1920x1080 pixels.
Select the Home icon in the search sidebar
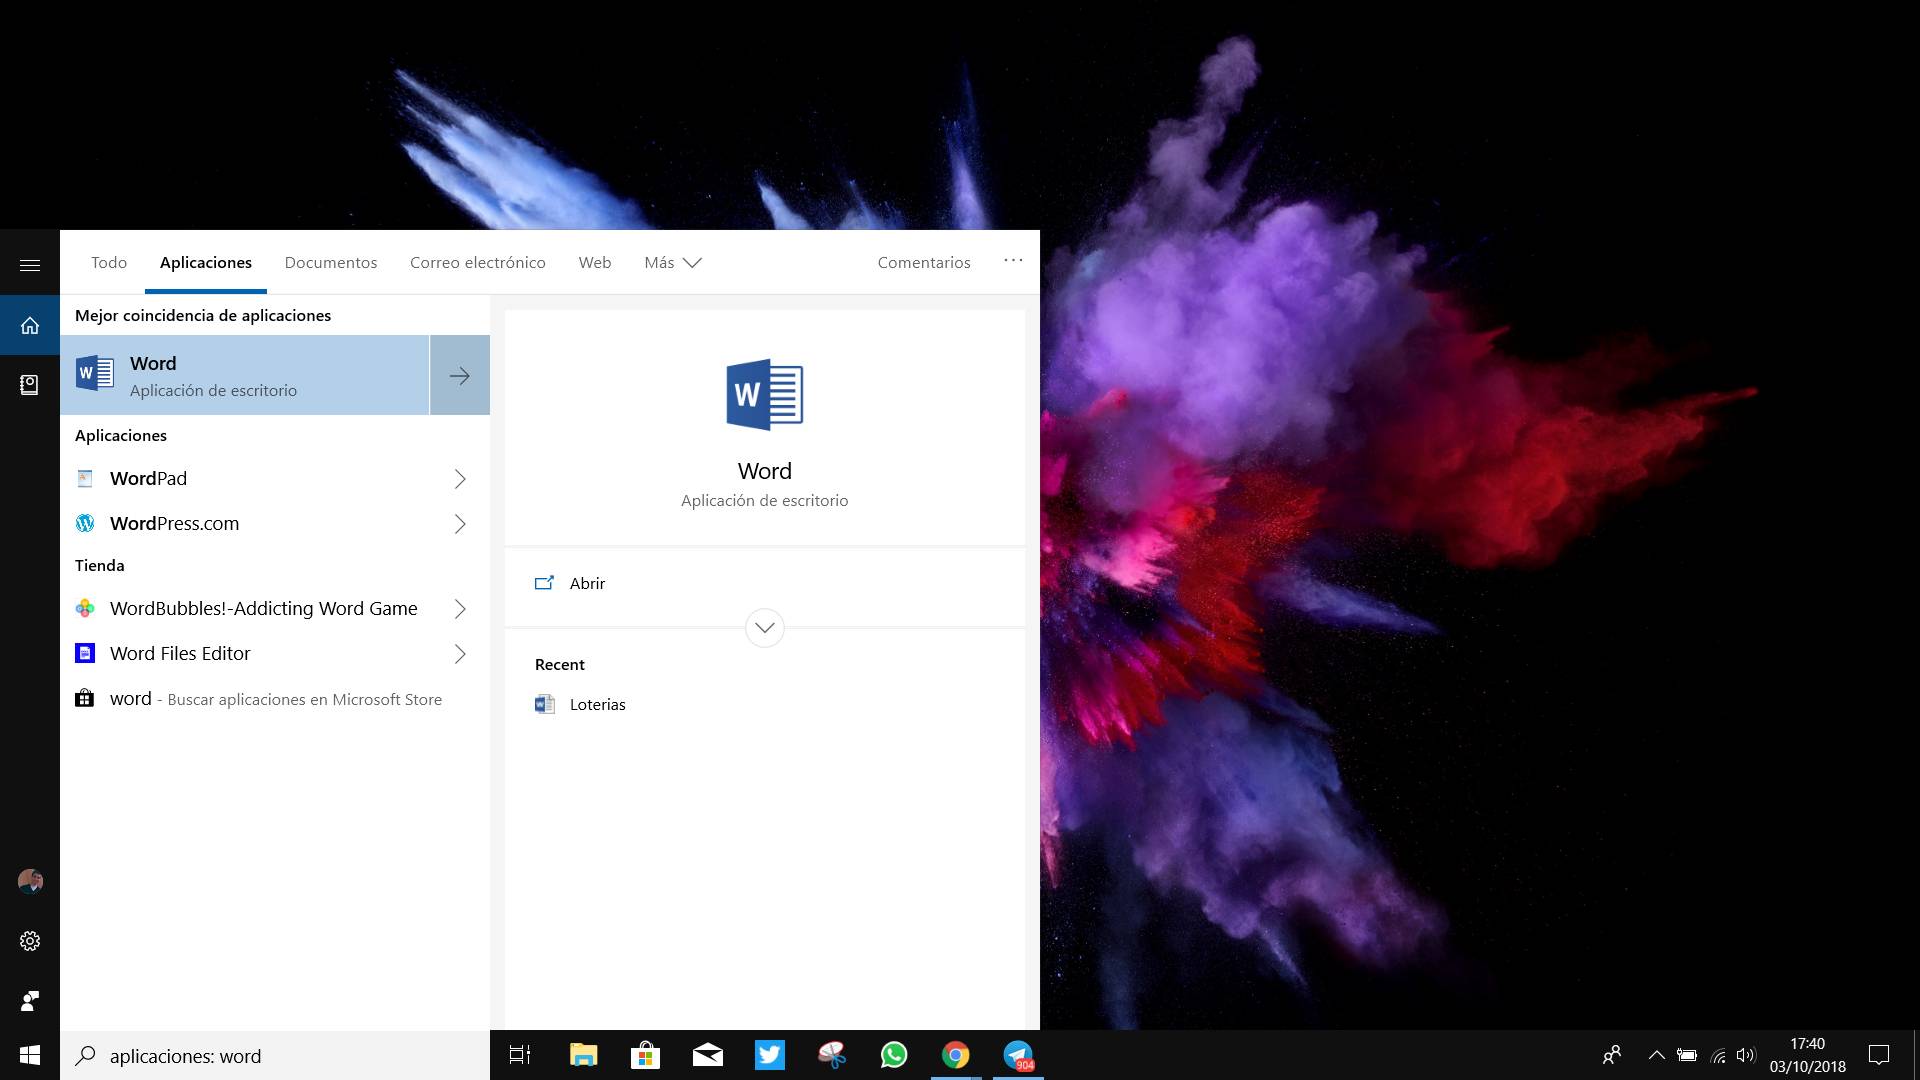pos(30,324)
